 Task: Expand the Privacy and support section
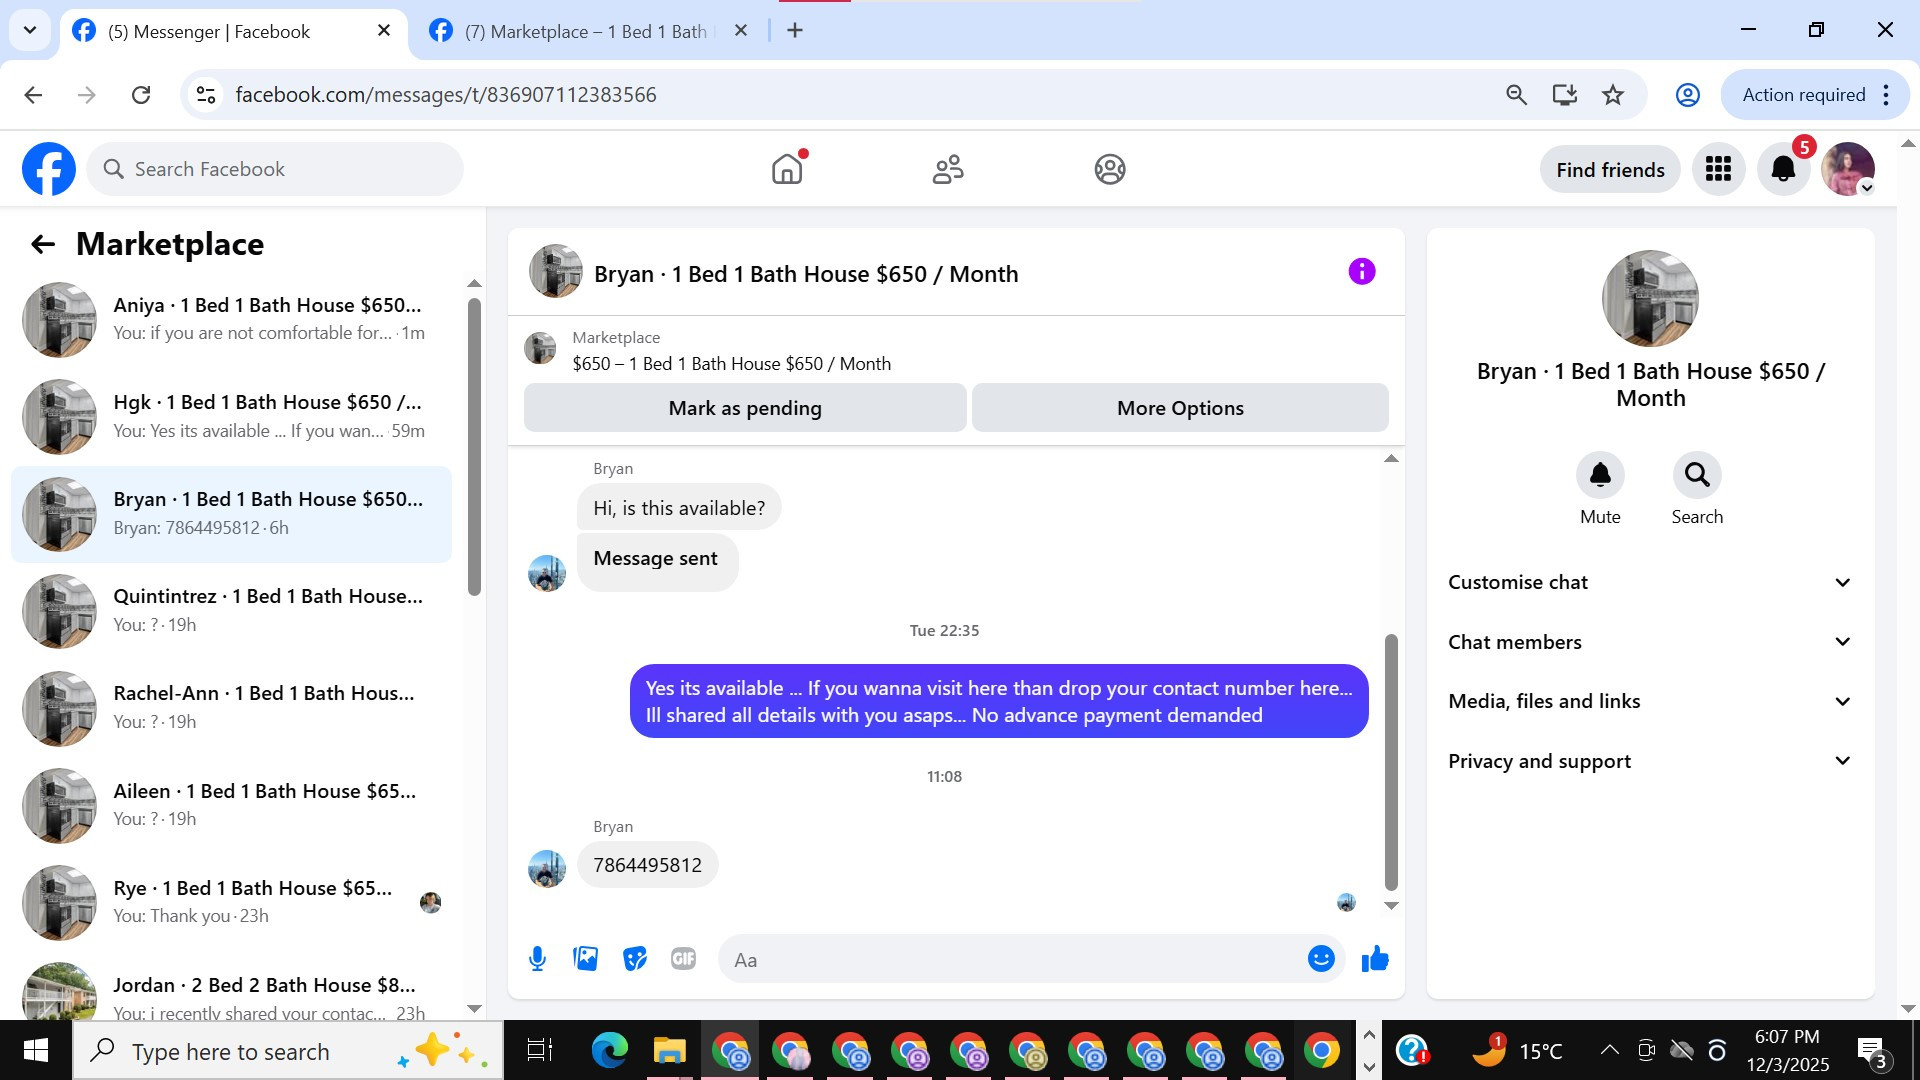(x=1650, y=761)
